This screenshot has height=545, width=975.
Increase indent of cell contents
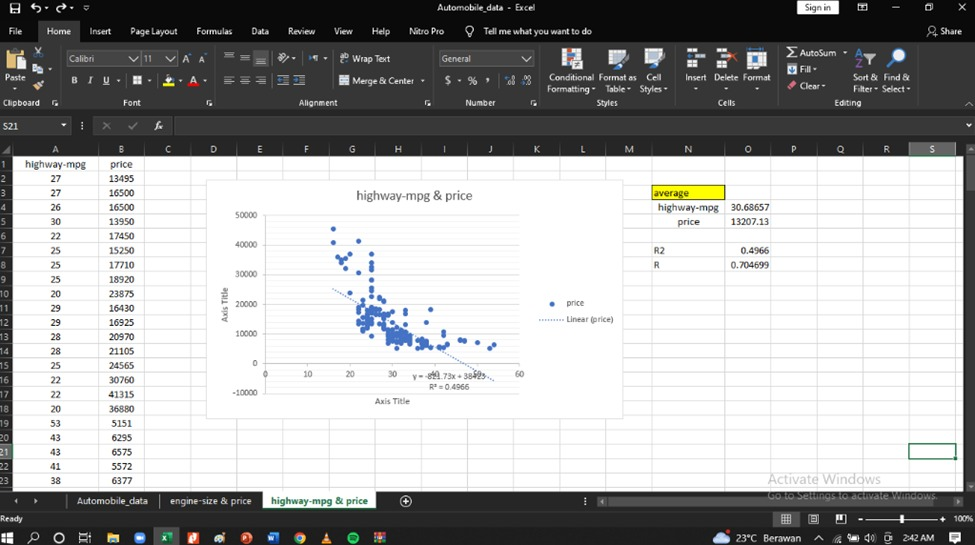pyautogui.click(x=299, y=80)
